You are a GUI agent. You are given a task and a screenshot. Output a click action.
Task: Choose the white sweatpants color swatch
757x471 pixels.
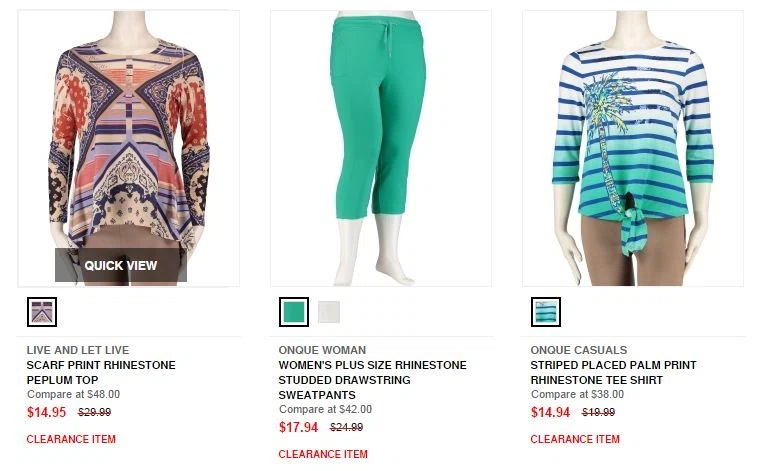[x=329, y=312]
